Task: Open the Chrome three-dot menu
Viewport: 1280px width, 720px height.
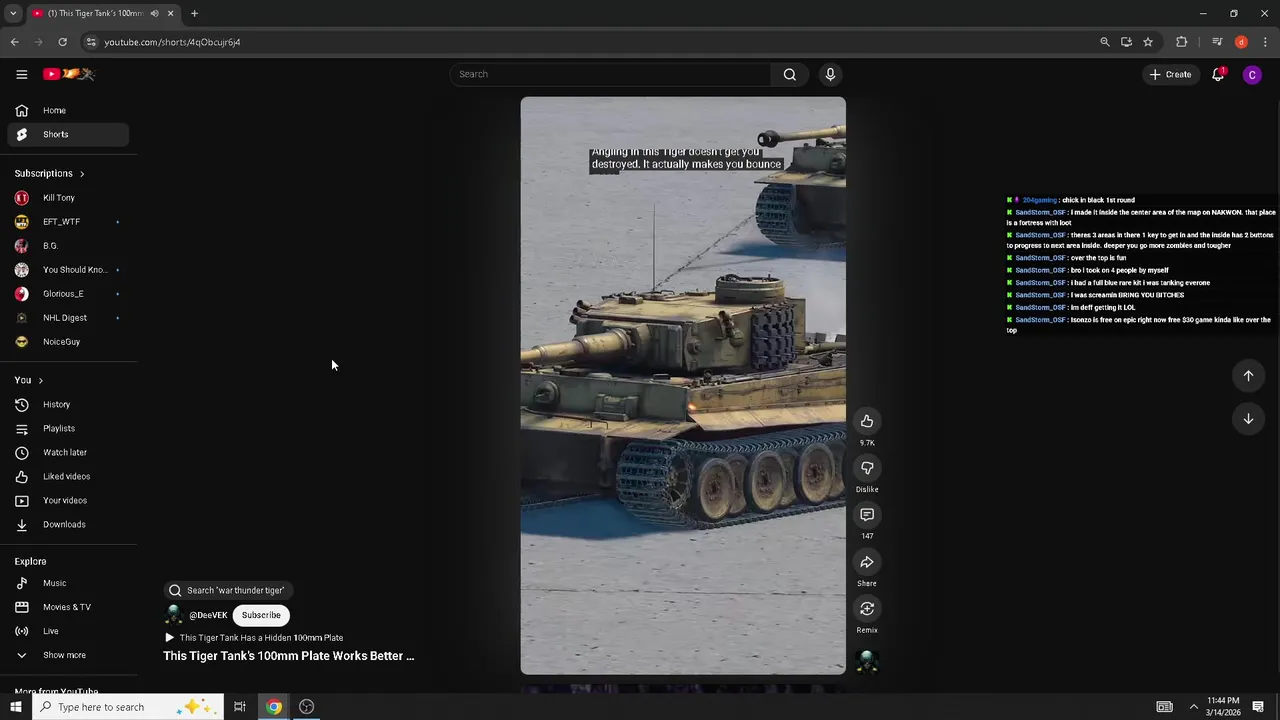Action: click(1265, 42)
